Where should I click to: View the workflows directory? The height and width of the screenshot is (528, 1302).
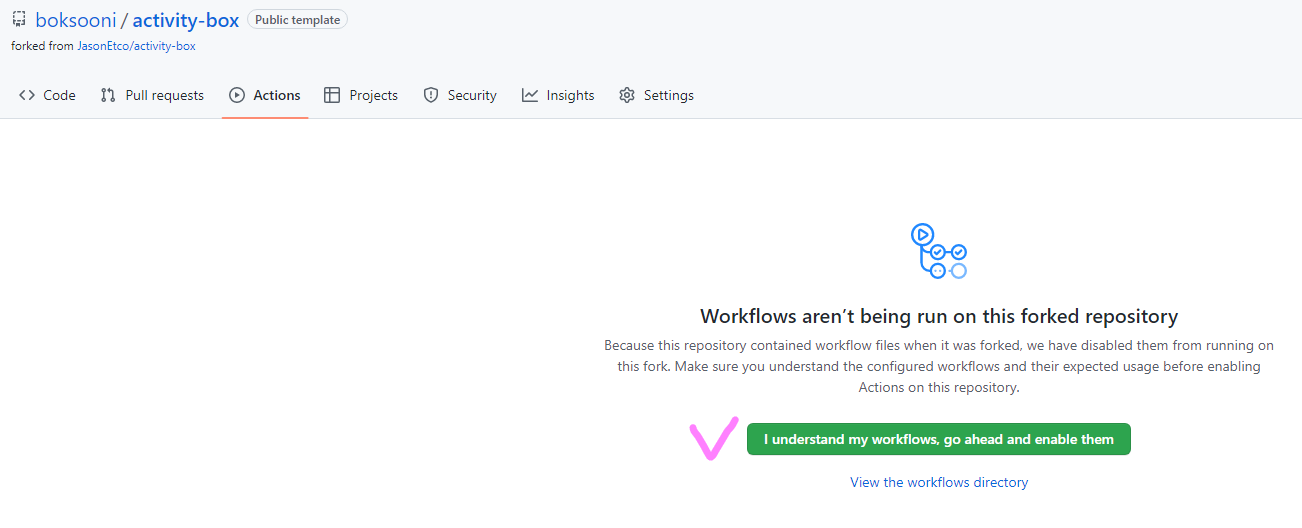939,482
